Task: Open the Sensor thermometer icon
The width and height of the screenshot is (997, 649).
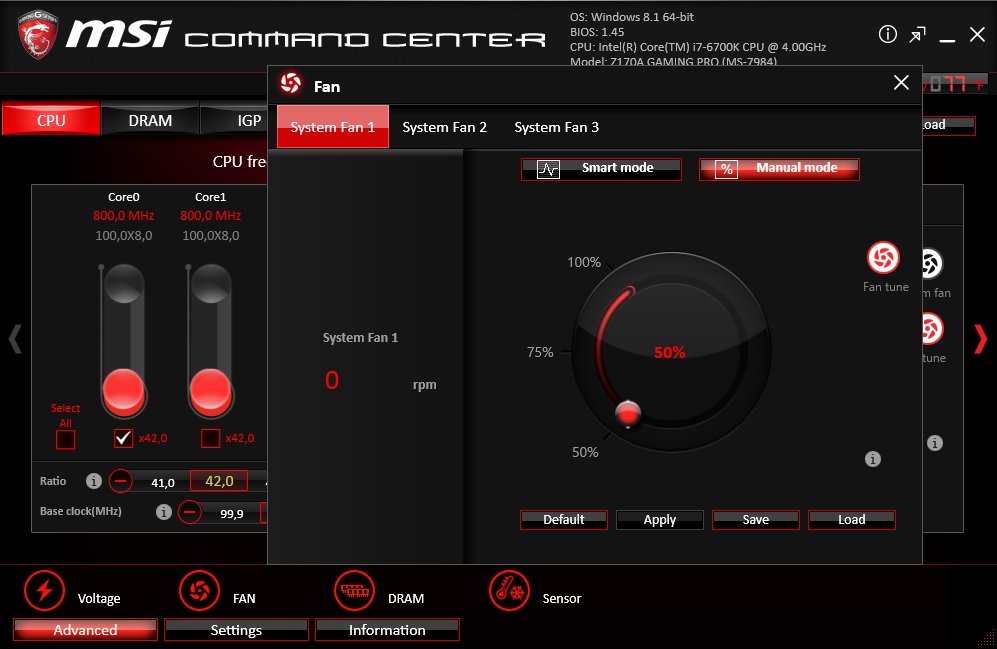Action: [509, 591]
